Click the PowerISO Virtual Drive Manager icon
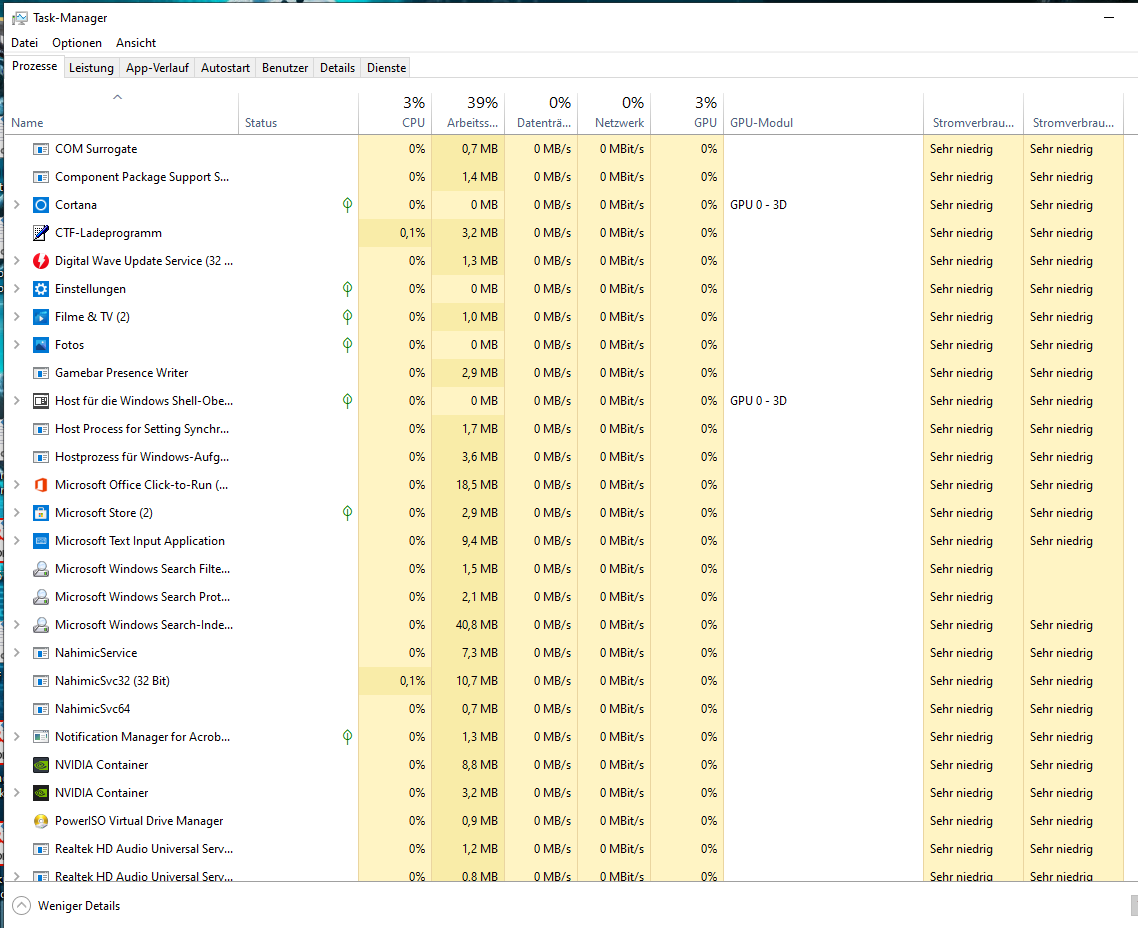Screen dimensions: 1138x928 41,821
